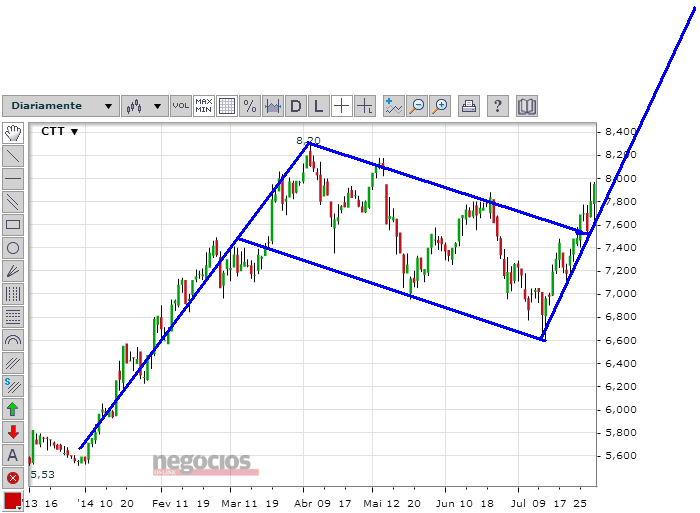Viewport: 700px width, 513px height.
Task: Open help with the question mark
Action: click(x=498, y=106)
